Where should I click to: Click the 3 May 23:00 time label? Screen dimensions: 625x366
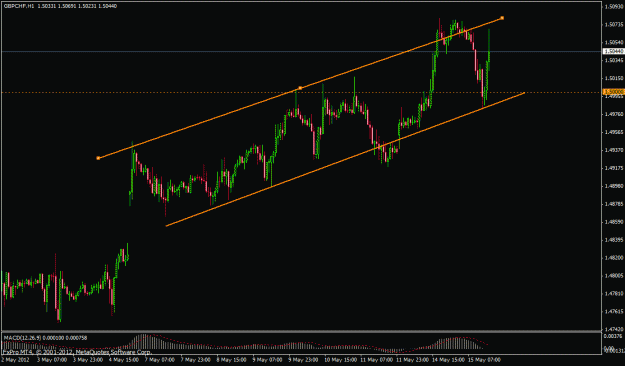click(x=88, y=360)
